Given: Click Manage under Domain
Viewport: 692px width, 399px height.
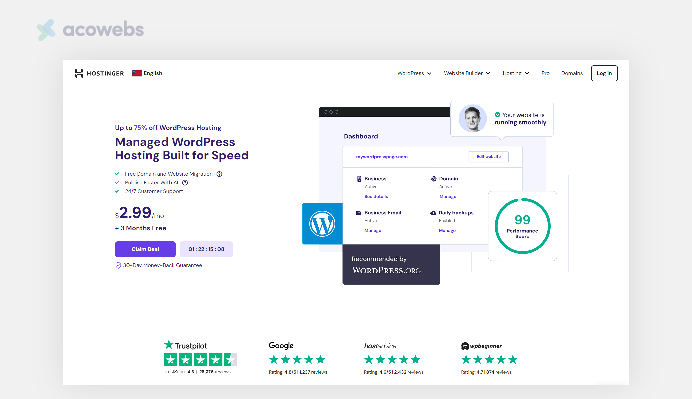Looking at the screenshot, I should click(448, 197).
